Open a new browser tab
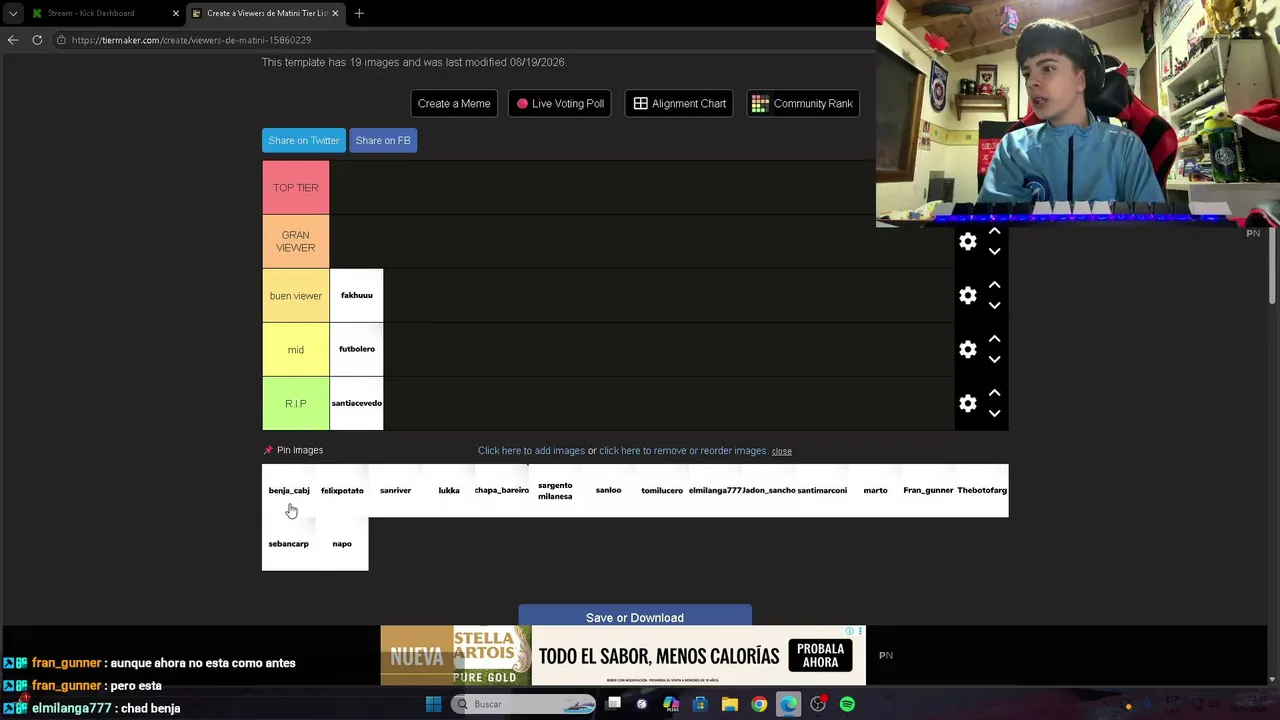 pos(359,13)
